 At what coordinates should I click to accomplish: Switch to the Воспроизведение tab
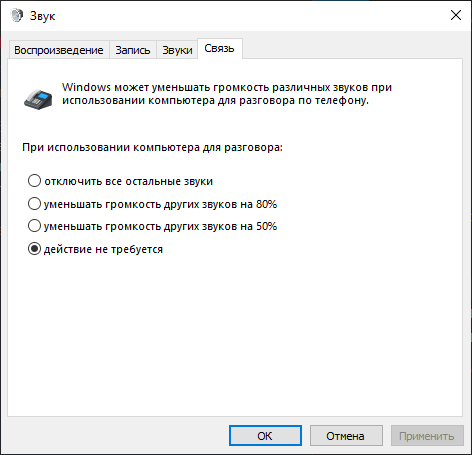59,50
